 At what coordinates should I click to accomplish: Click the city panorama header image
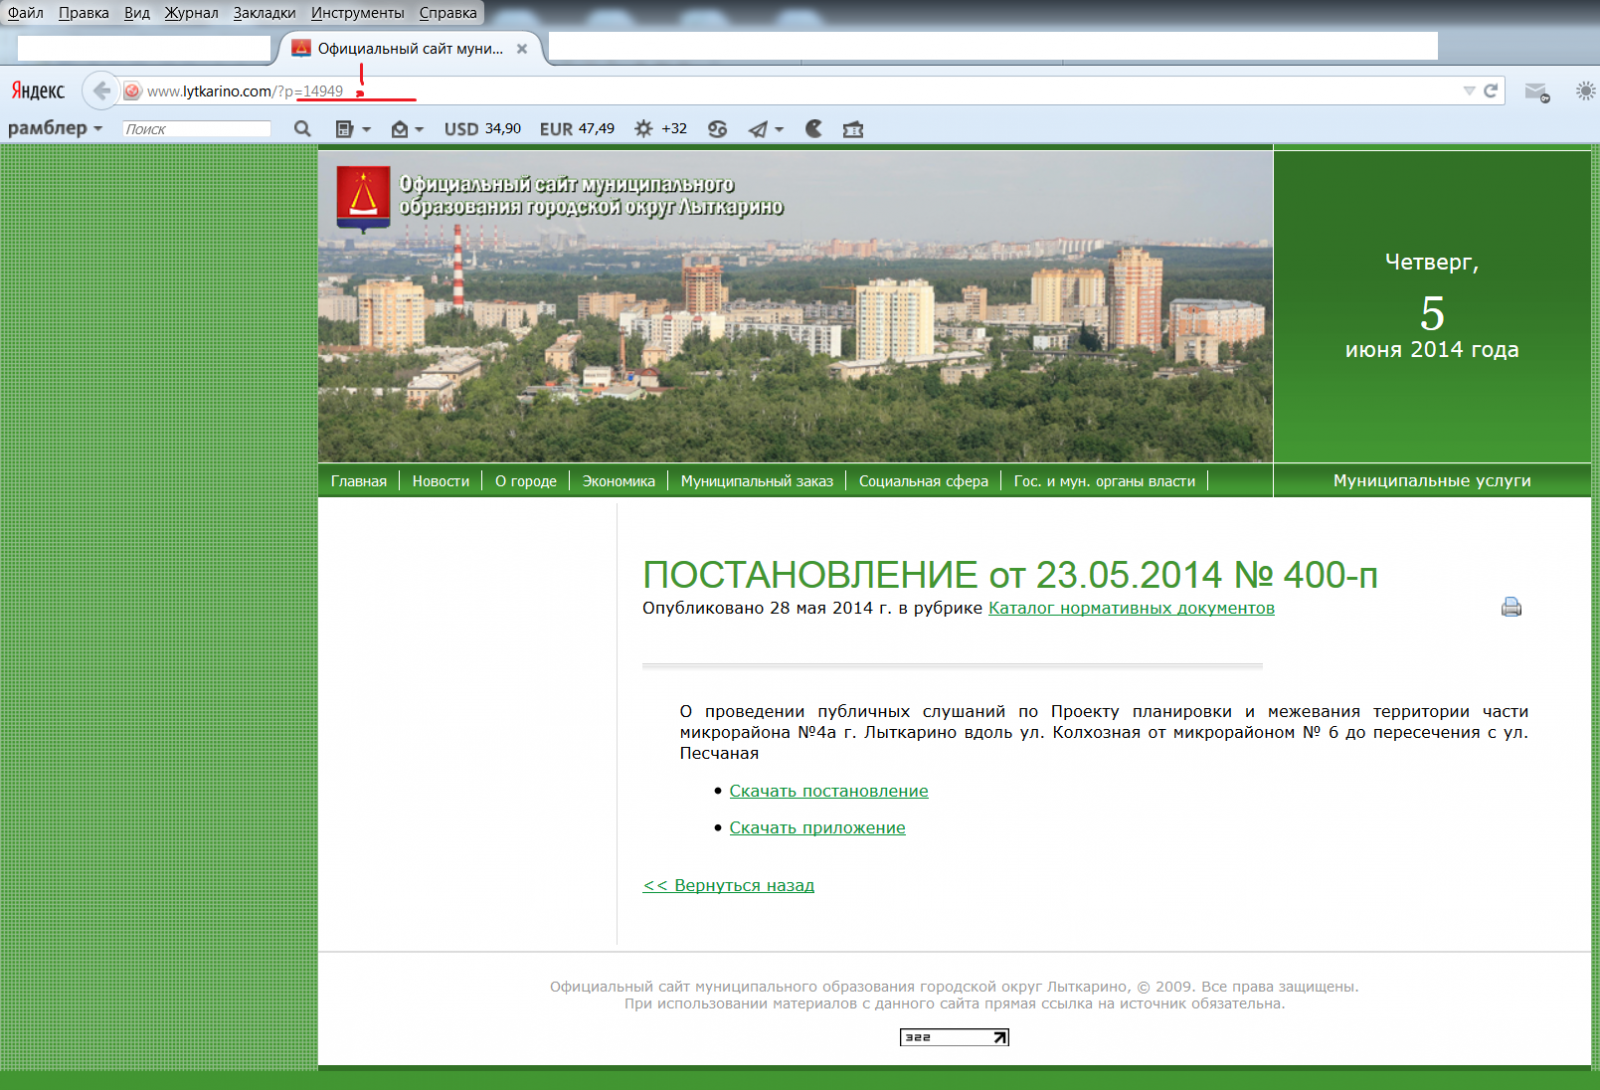[x=795, y=306]
